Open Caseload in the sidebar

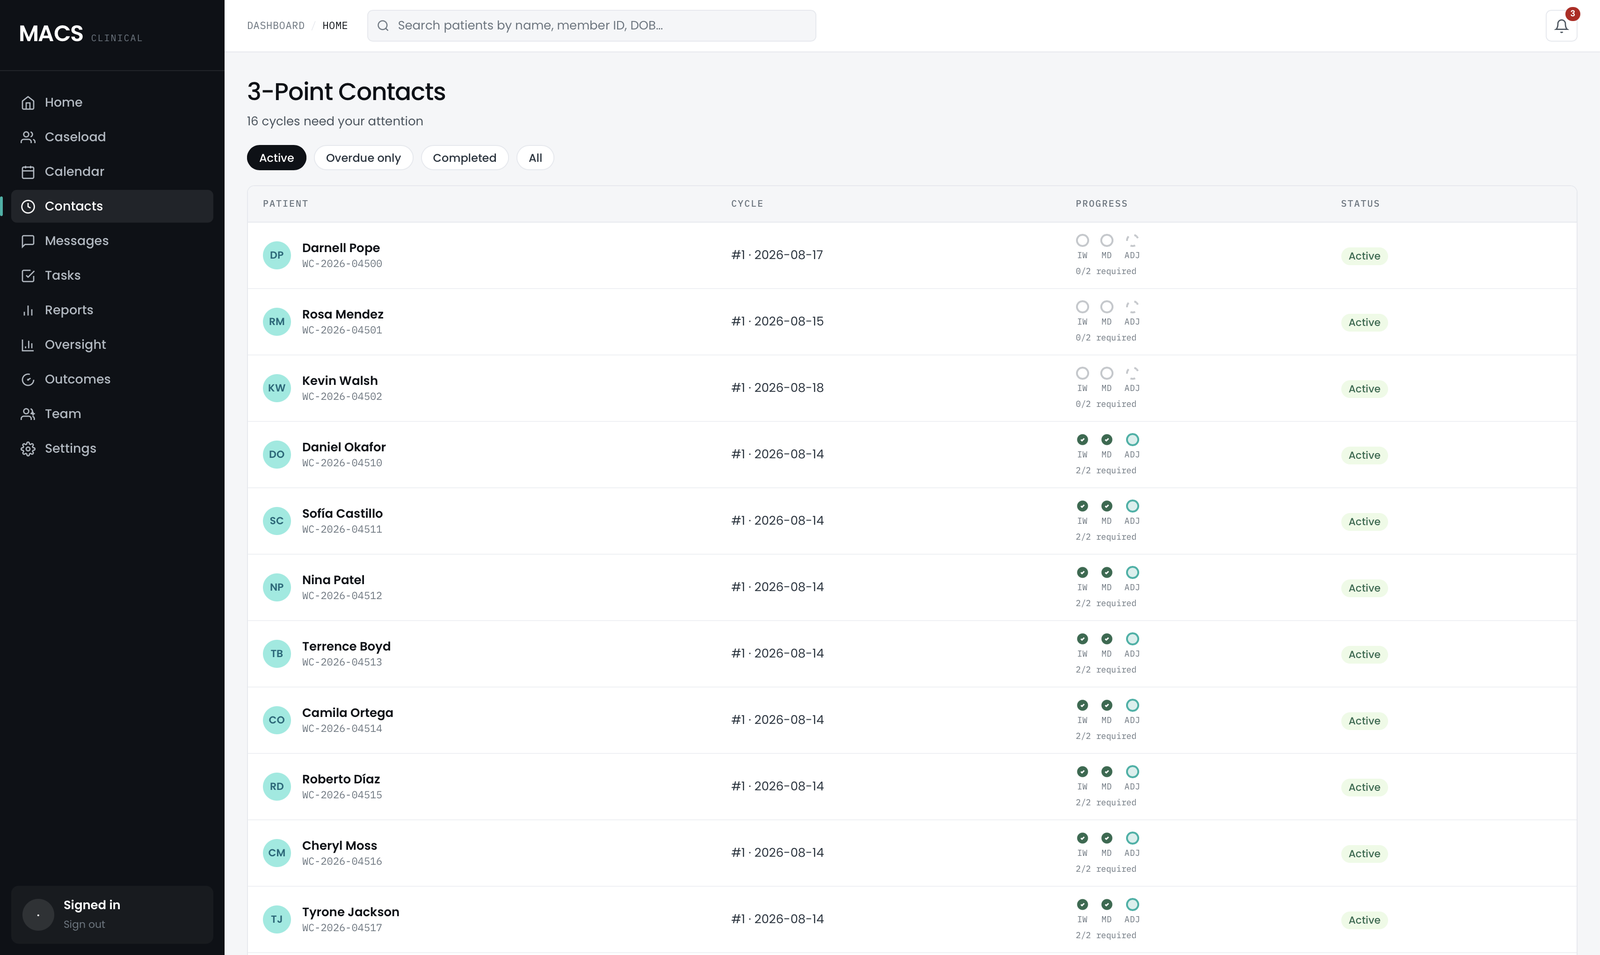112,137
